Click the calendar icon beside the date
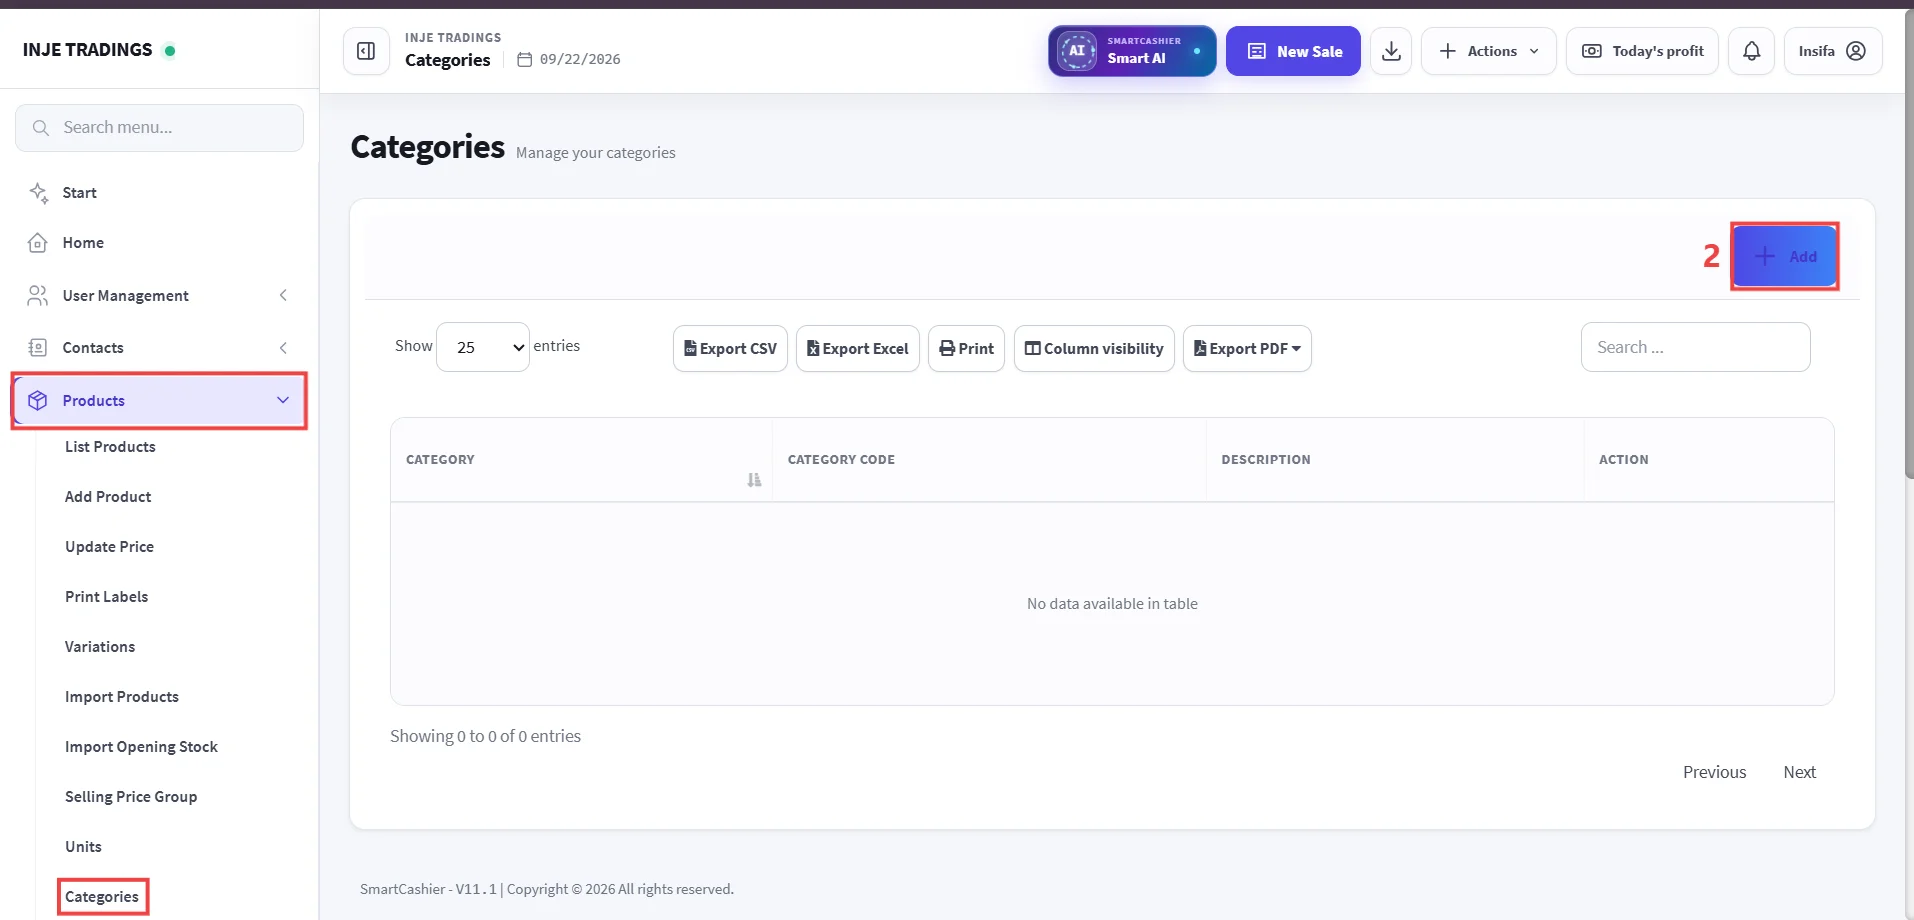Screen dimensions: 1914x920 tap(524, 60)
